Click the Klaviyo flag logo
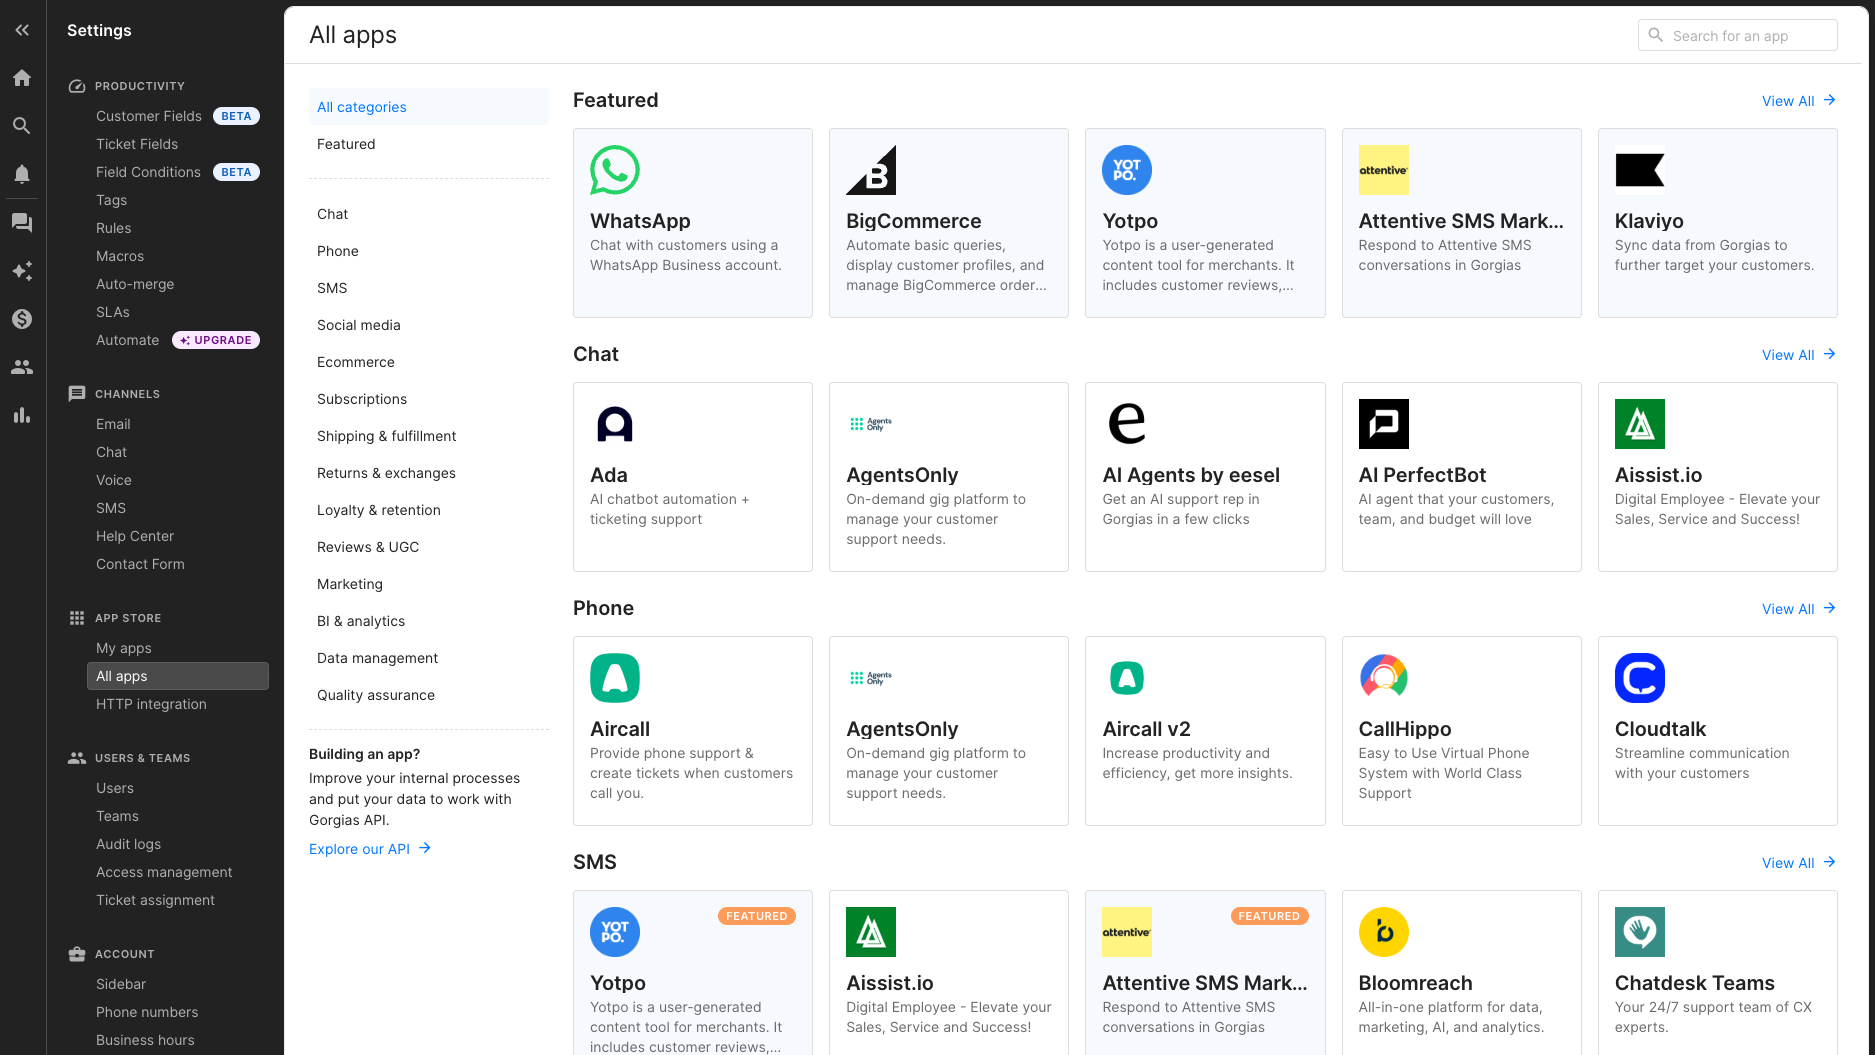Viewport: 1875px width, 1055px height. (x=1640, y=170)
